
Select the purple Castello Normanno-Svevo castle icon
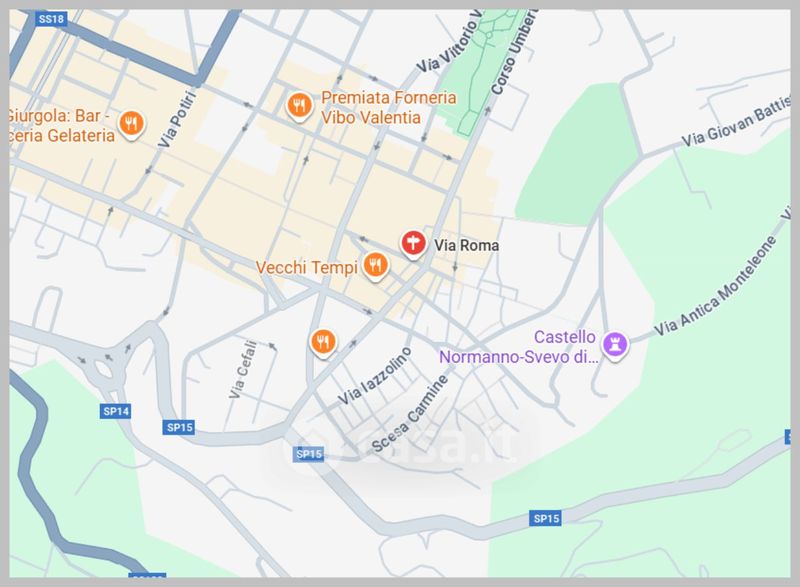click(615, 345)
